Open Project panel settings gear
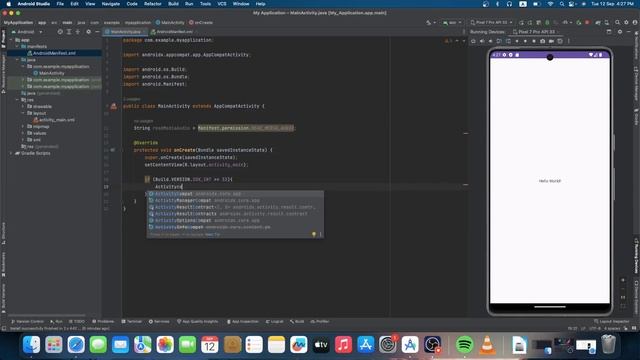640x360 pixels. [x=88, y=31]
